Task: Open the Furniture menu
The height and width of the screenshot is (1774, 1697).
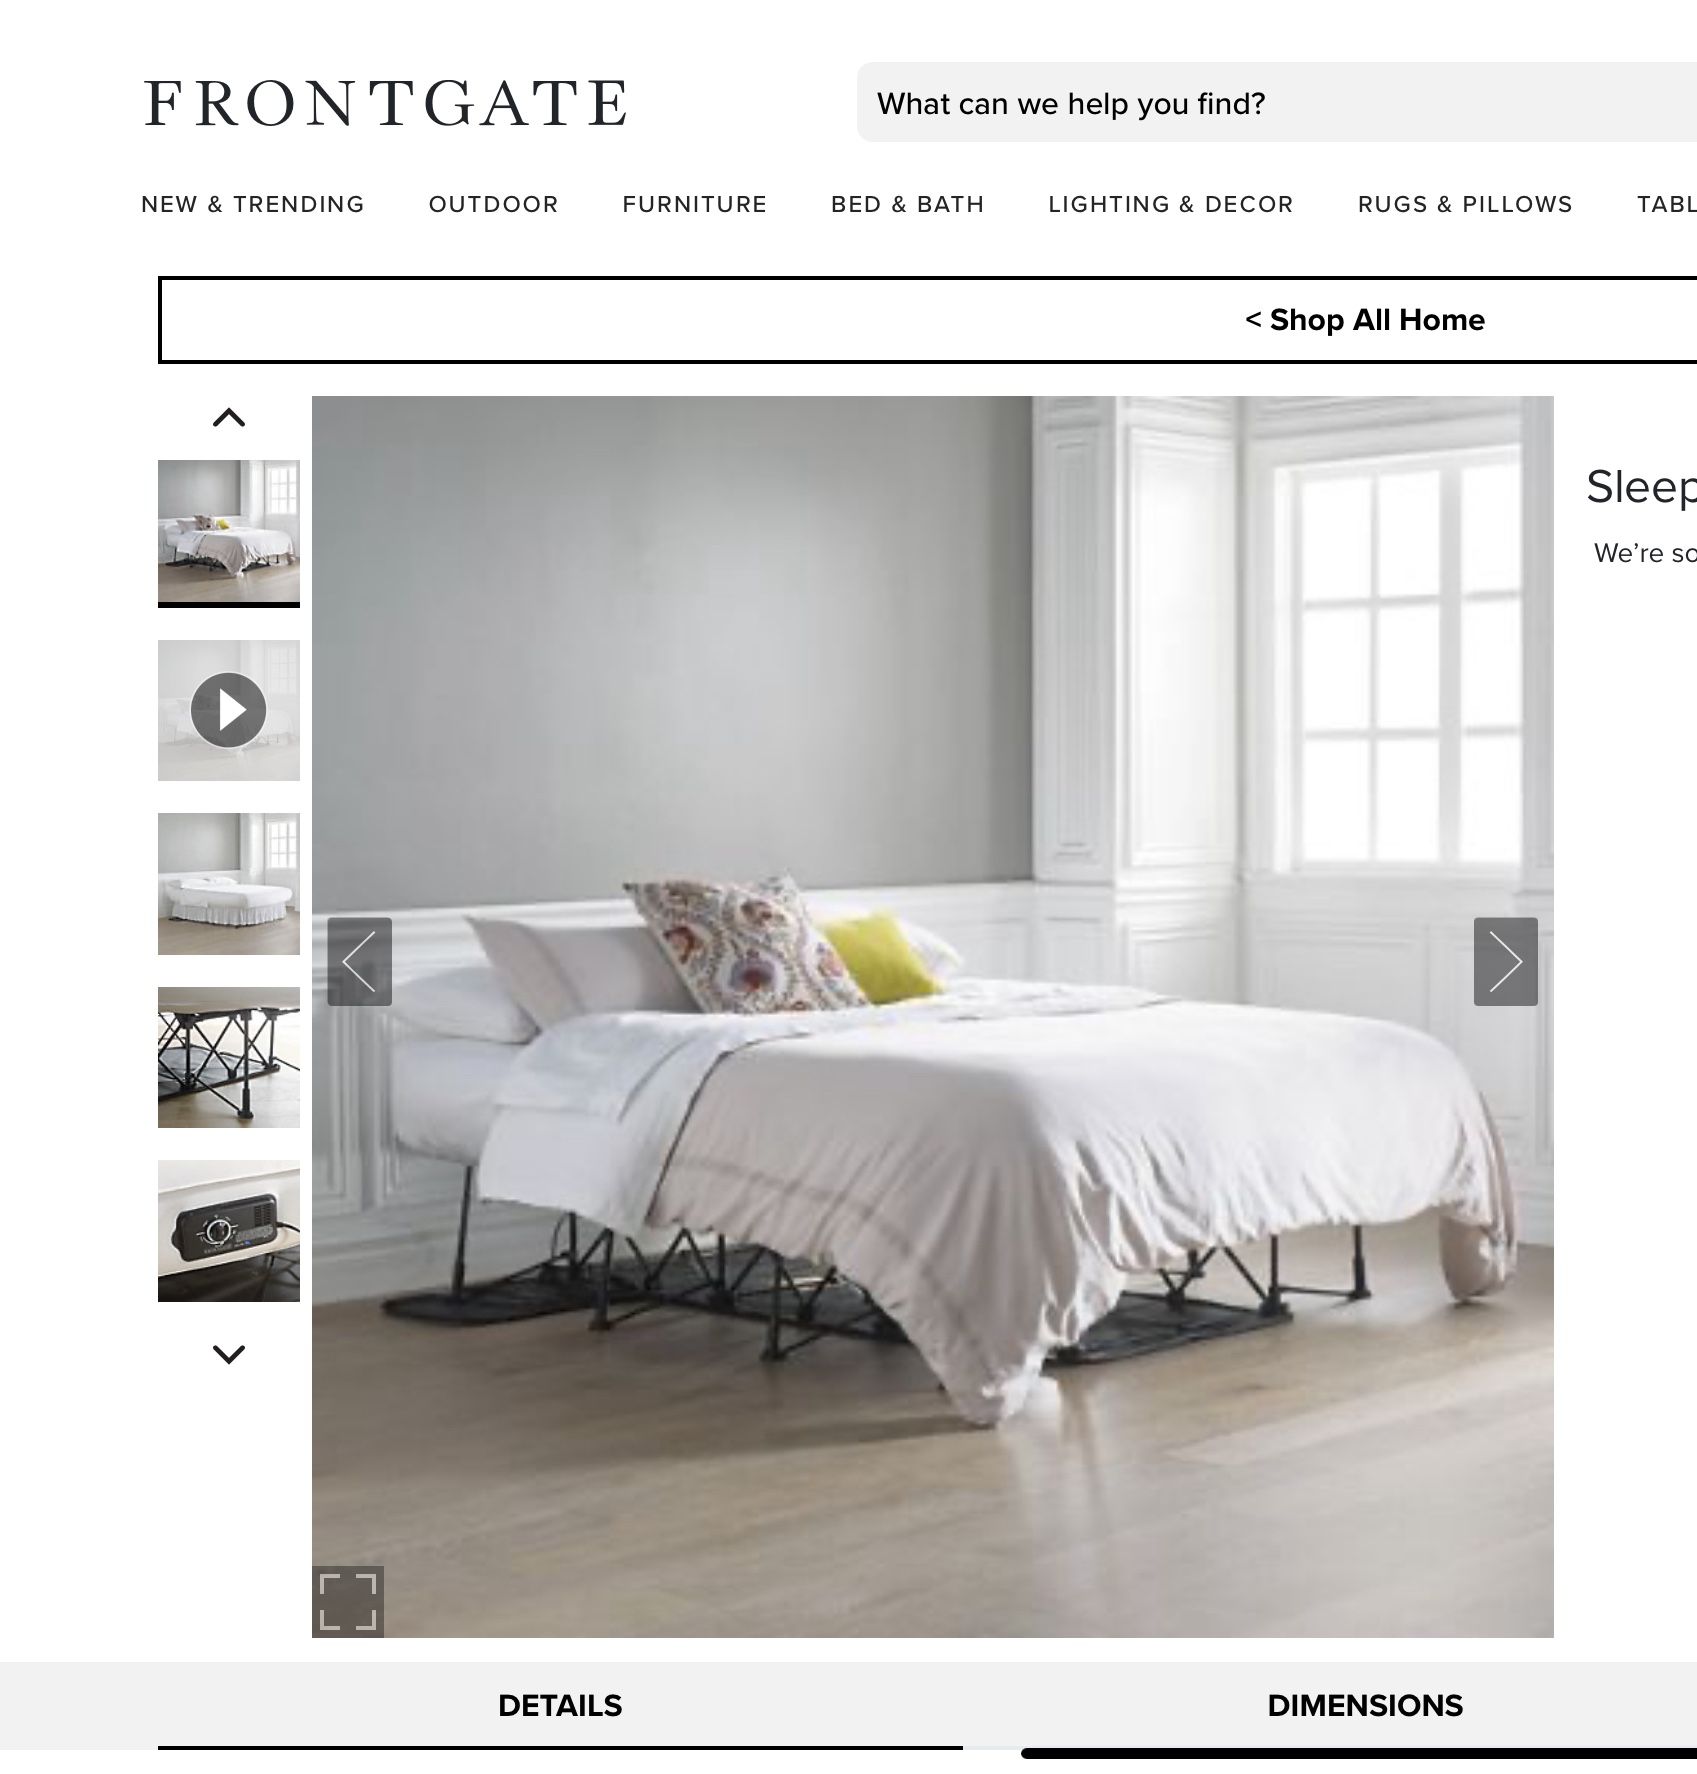Action: 694,204
